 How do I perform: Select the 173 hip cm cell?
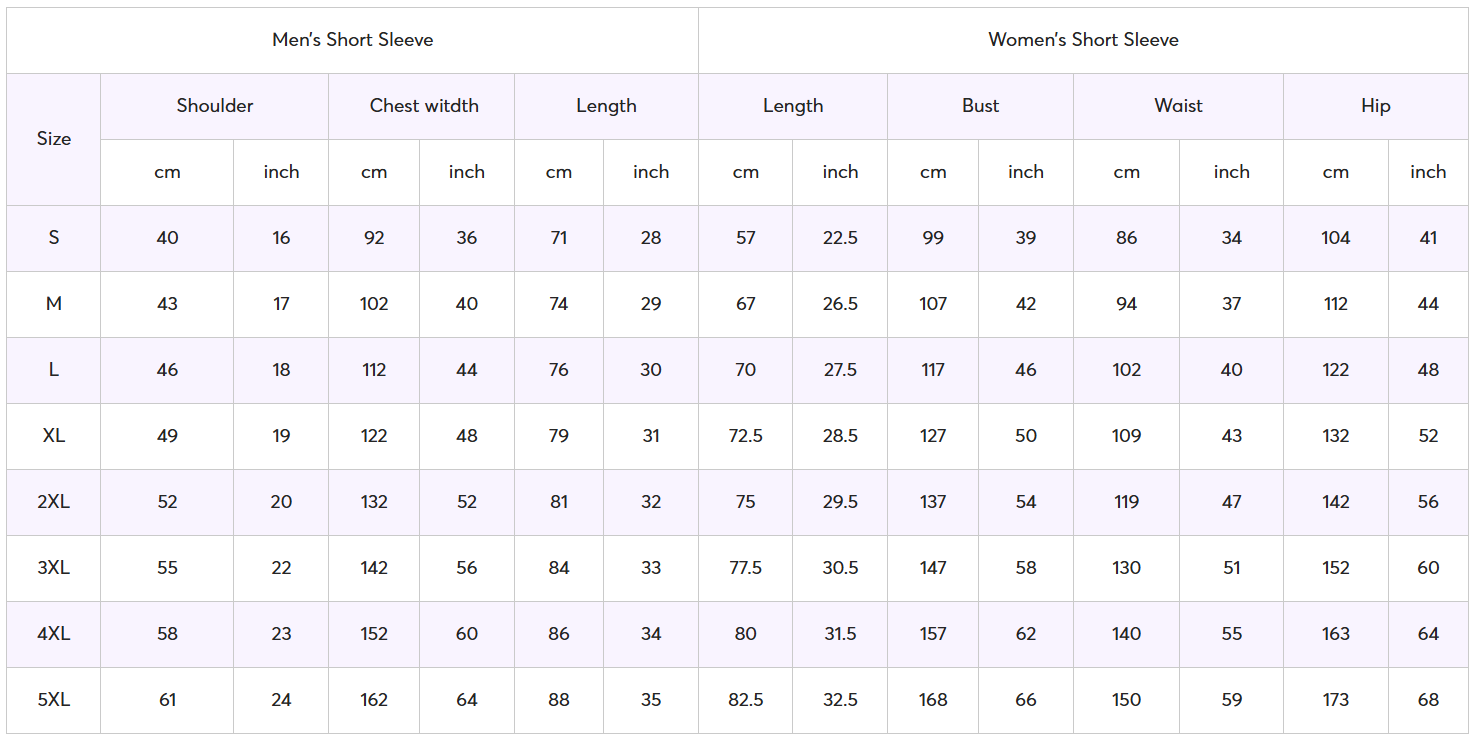[1336, 700]
